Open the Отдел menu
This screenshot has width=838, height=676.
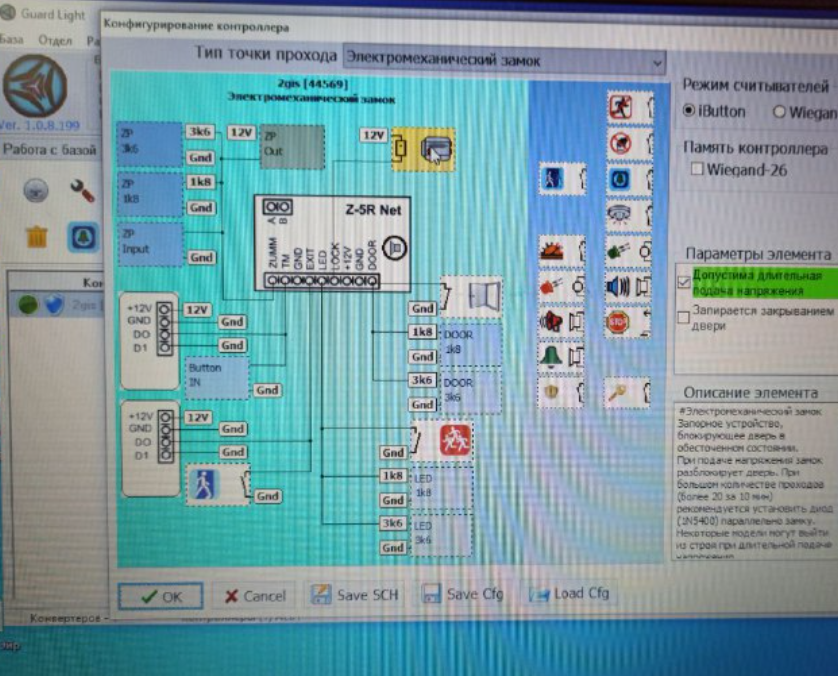pos(55,40)
